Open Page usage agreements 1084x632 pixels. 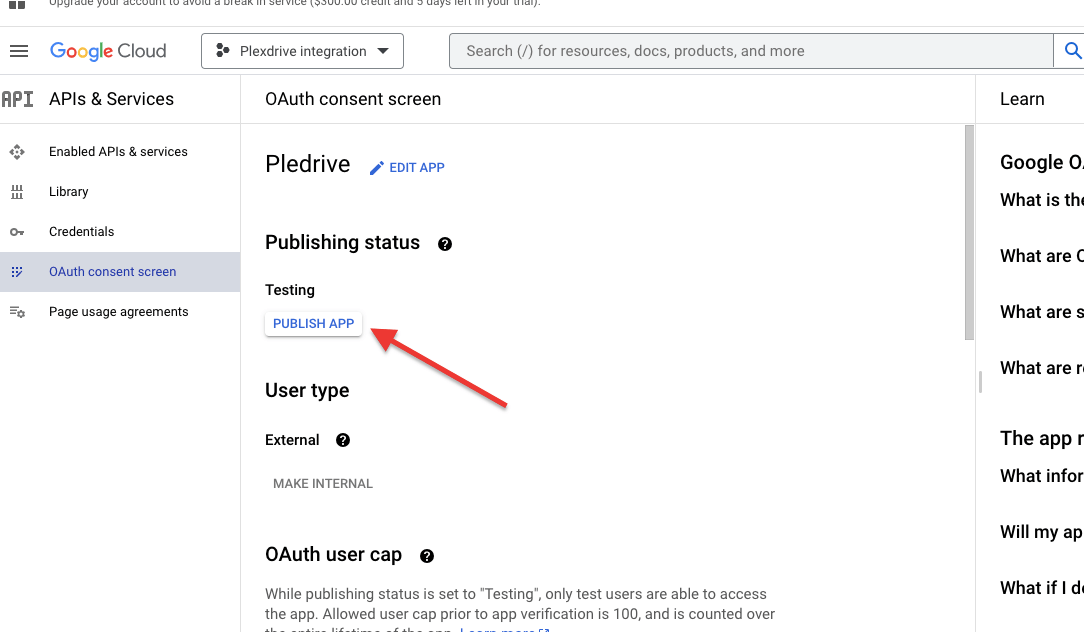point(120,312)
